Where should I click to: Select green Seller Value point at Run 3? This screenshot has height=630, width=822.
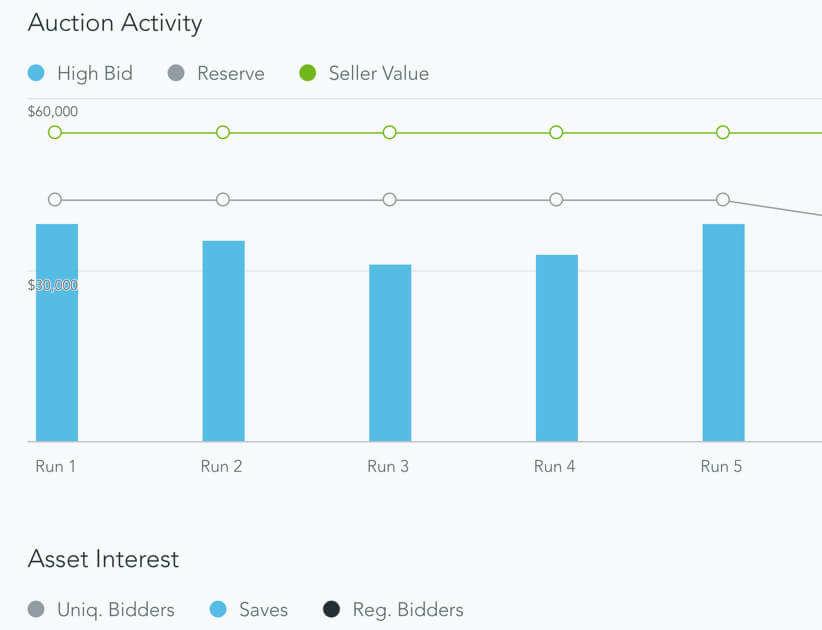click(390, 132)
